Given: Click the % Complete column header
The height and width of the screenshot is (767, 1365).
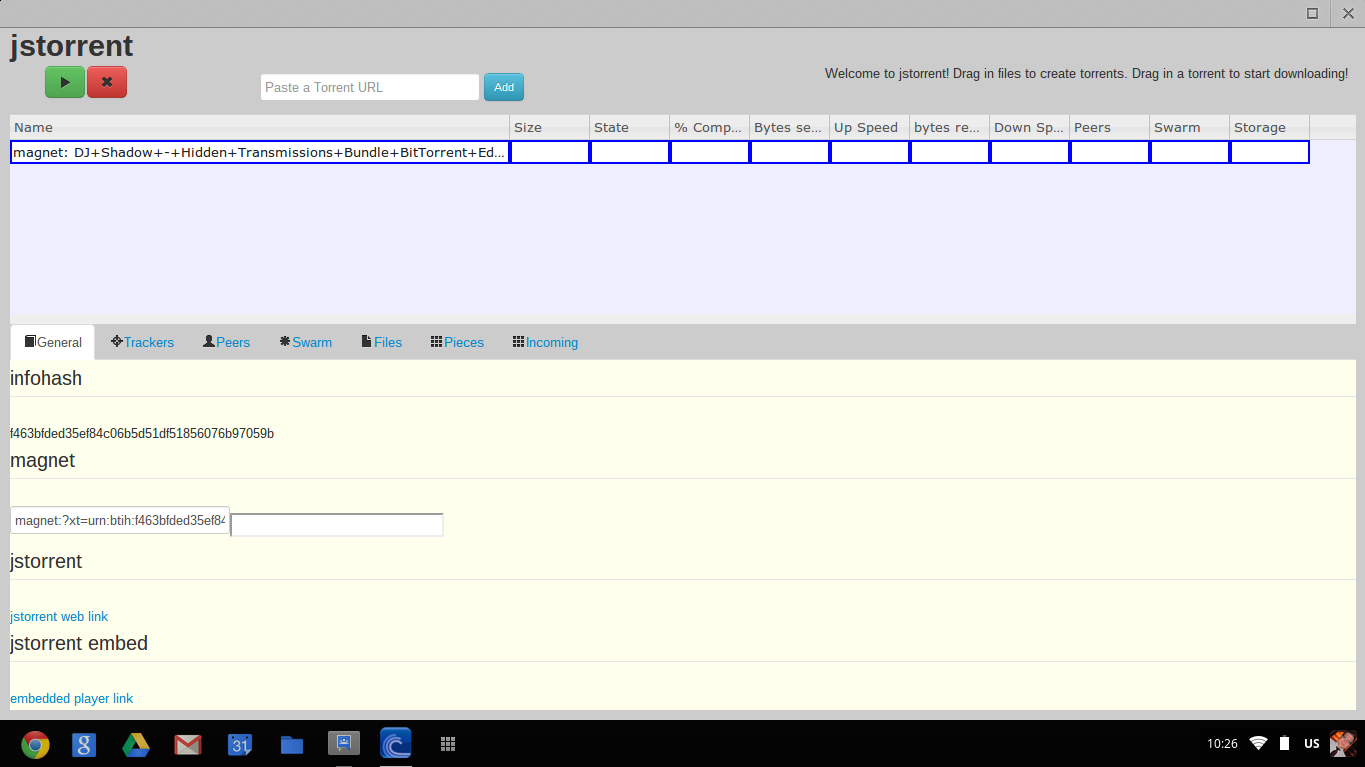Looking at the screenshot, I should (710, 127).
